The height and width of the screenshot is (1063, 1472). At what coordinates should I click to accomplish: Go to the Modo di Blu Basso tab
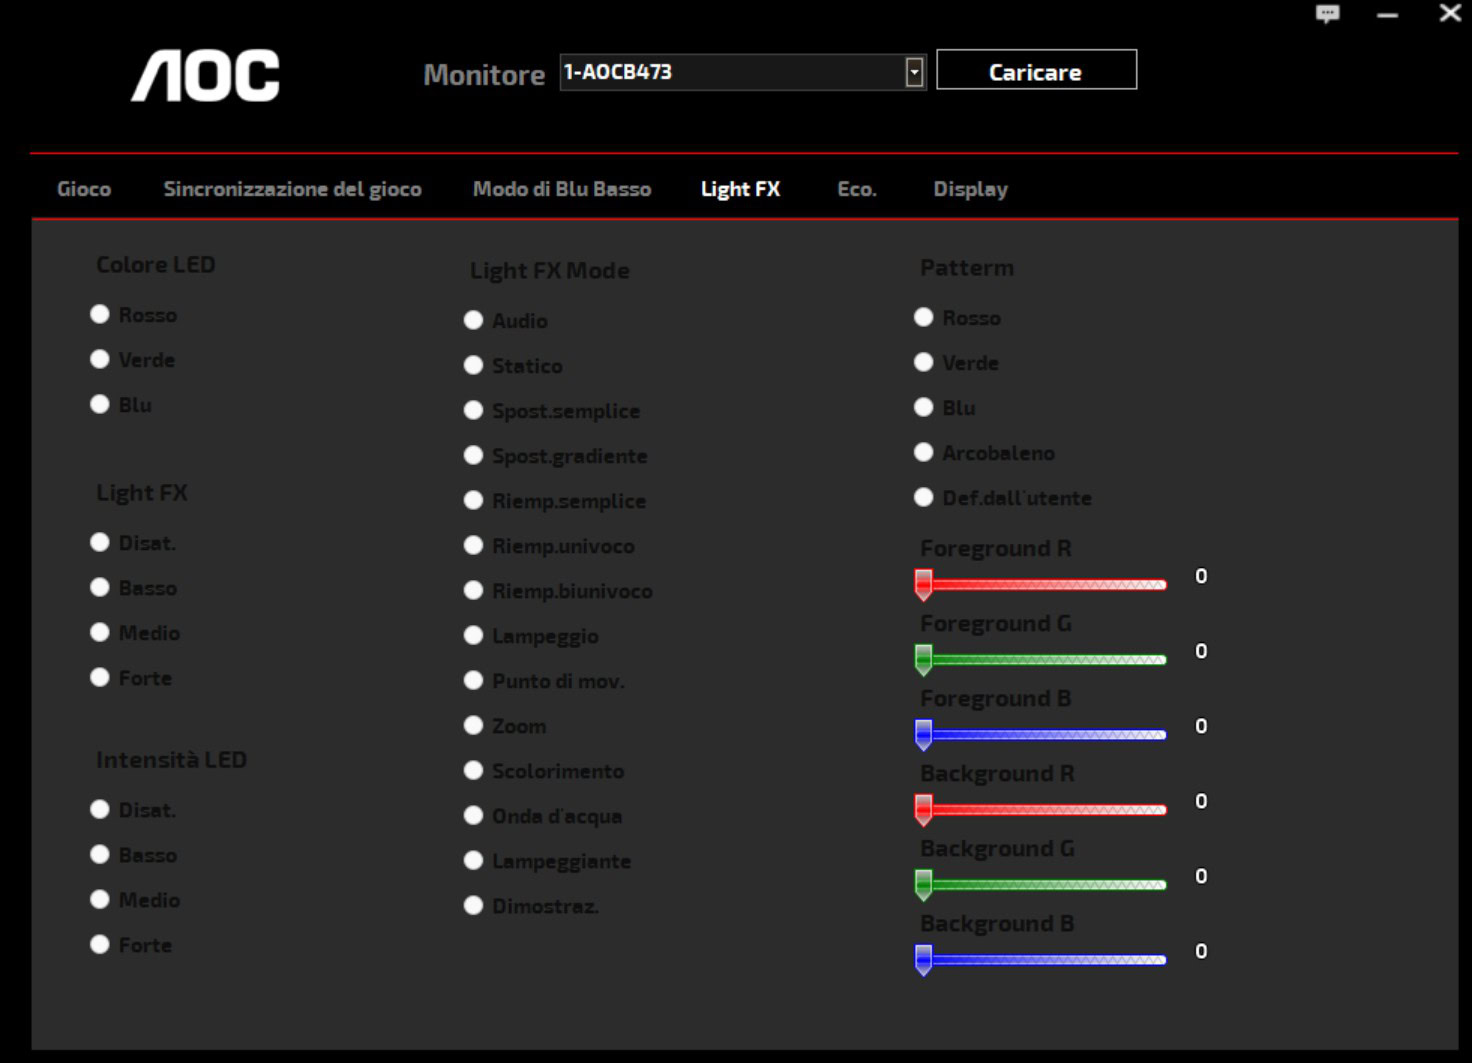pos(561,189)
